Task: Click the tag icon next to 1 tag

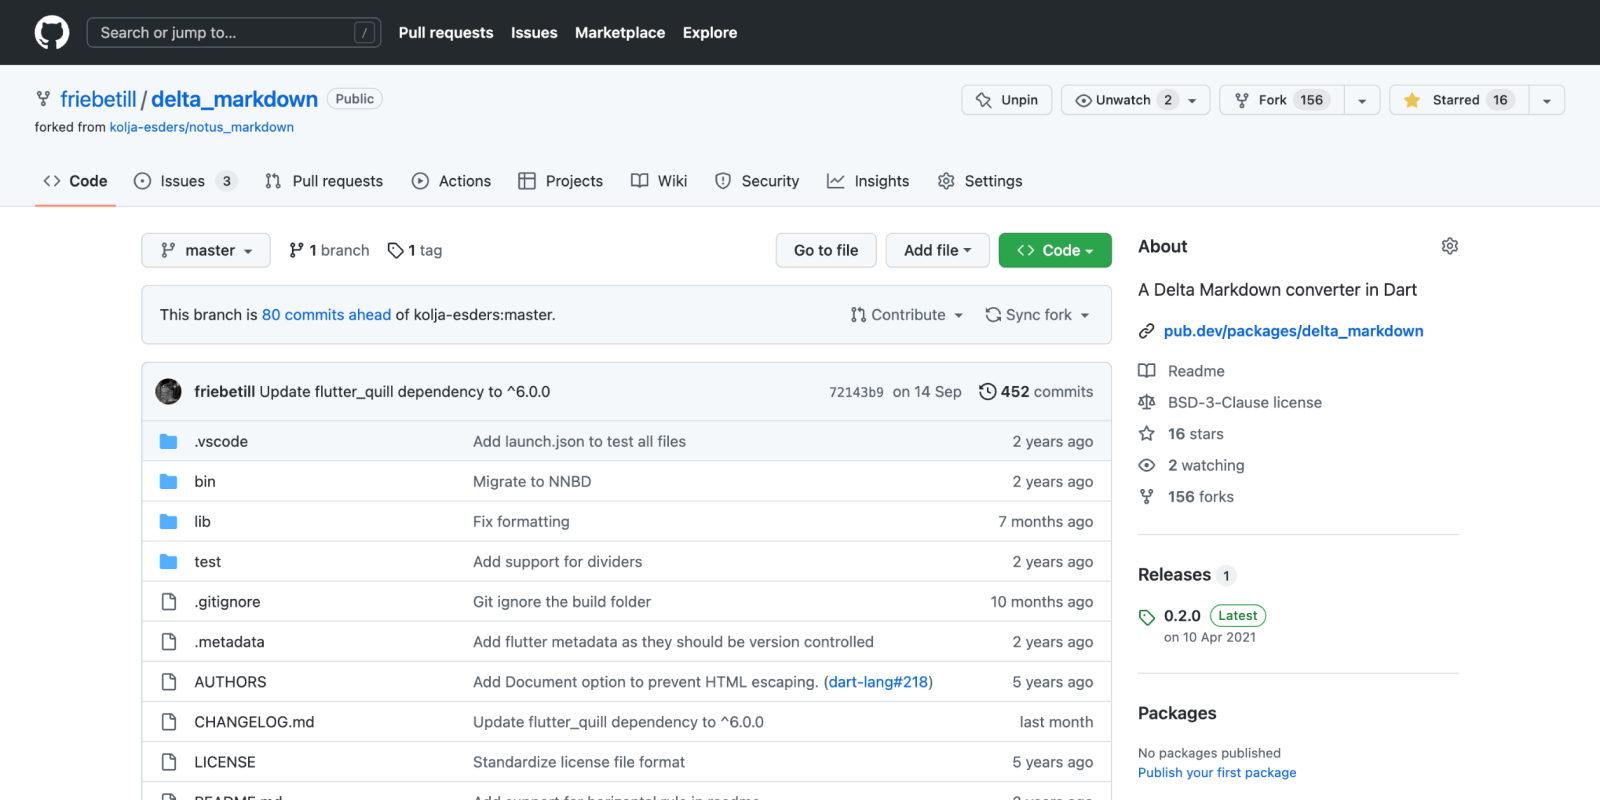Action: coord(396,250)
